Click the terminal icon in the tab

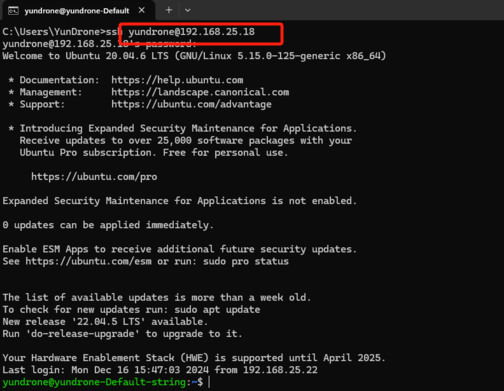[13, 11]
